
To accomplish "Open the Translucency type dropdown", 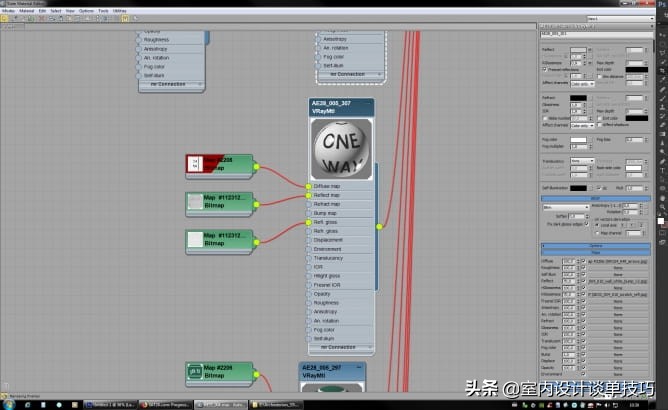I will click(x=582, y=161).
